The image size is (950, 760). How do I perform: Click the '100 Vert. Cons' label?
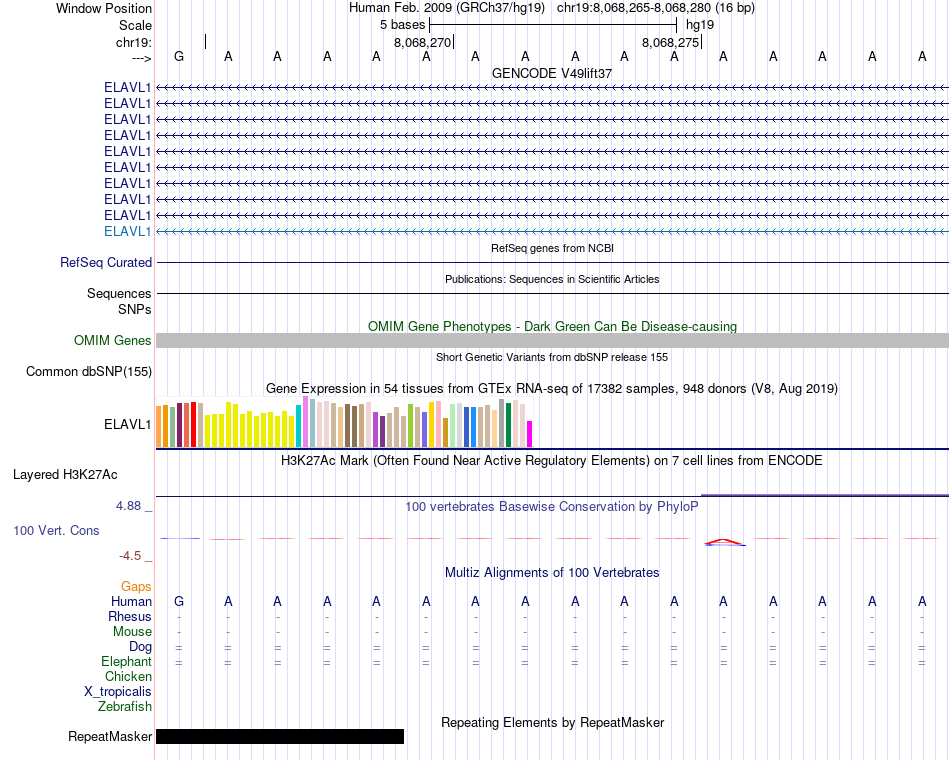[56, 530]
